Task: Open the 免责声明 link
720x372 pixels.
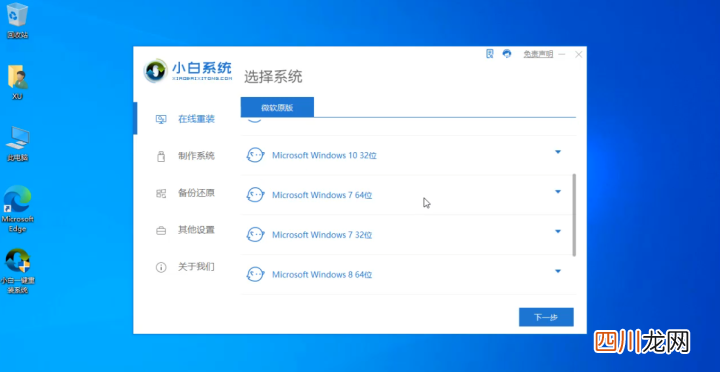Action: point(538,54)
